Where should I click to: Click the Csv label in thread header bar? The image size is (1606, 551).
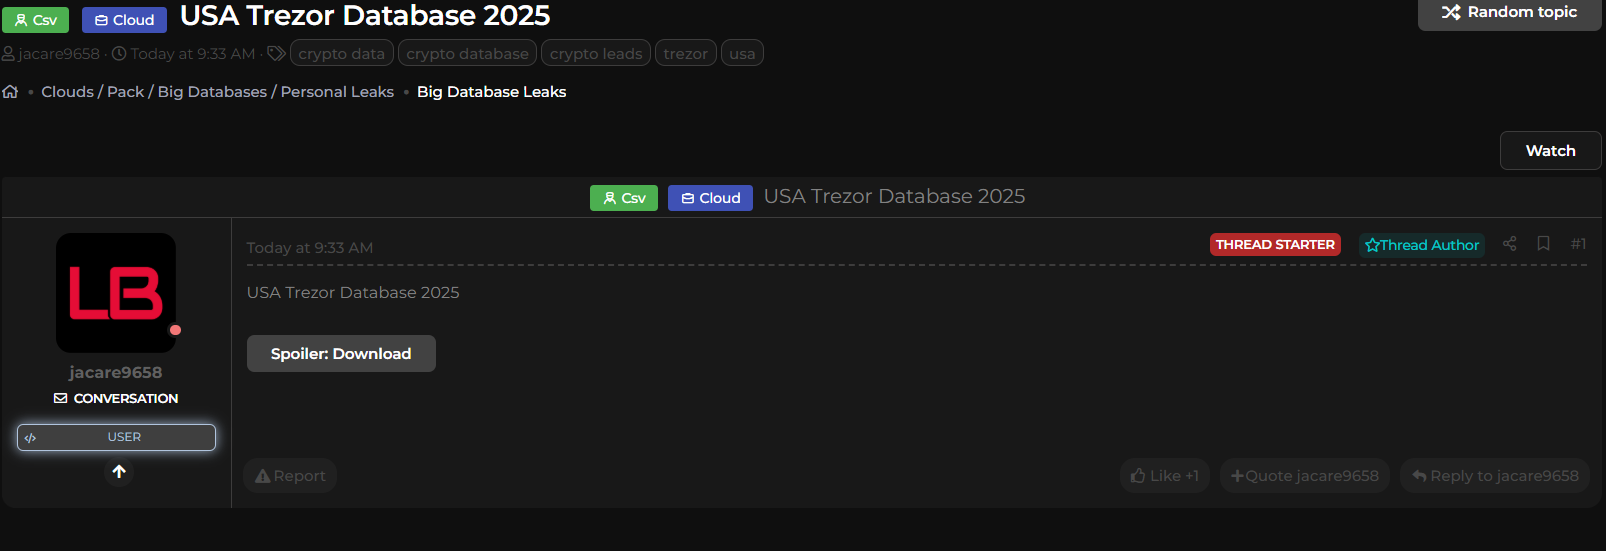624,198
